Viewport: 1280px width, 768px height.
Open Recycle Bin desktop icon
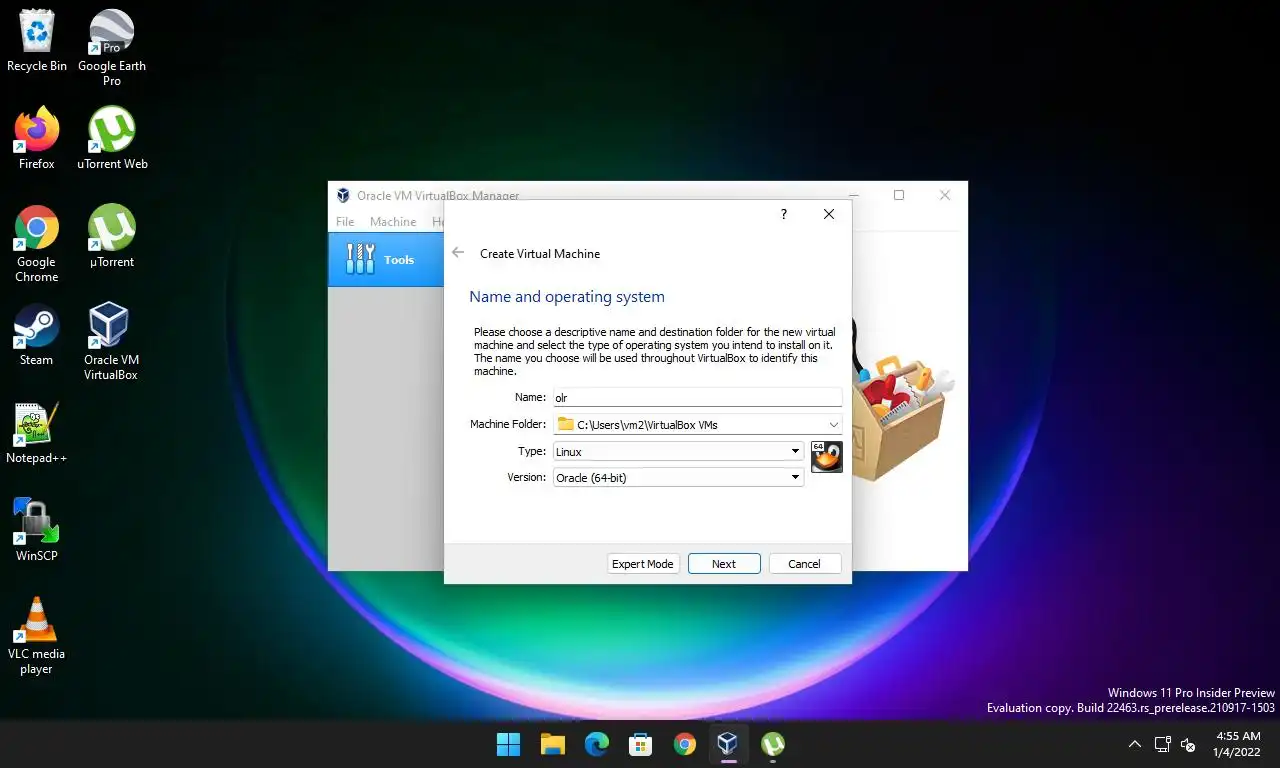click(37, 41)
